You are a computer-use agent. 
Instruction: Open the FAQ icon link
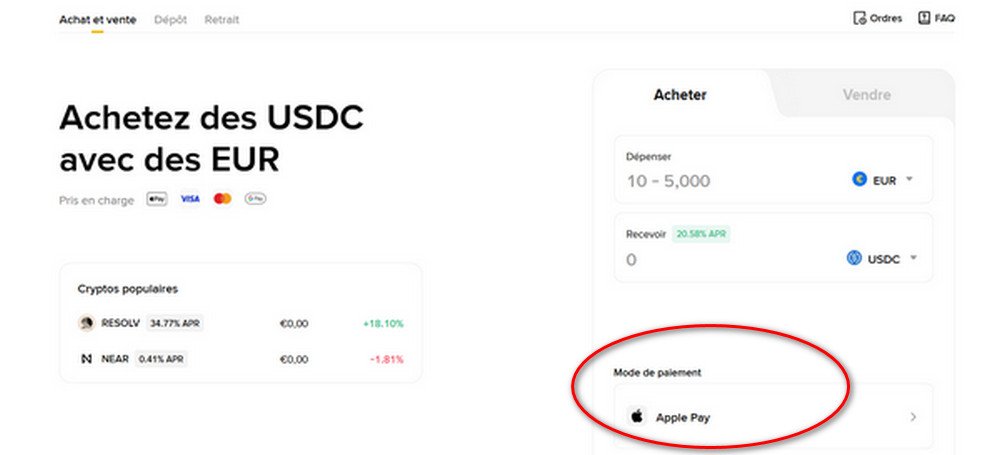(924, 18)
